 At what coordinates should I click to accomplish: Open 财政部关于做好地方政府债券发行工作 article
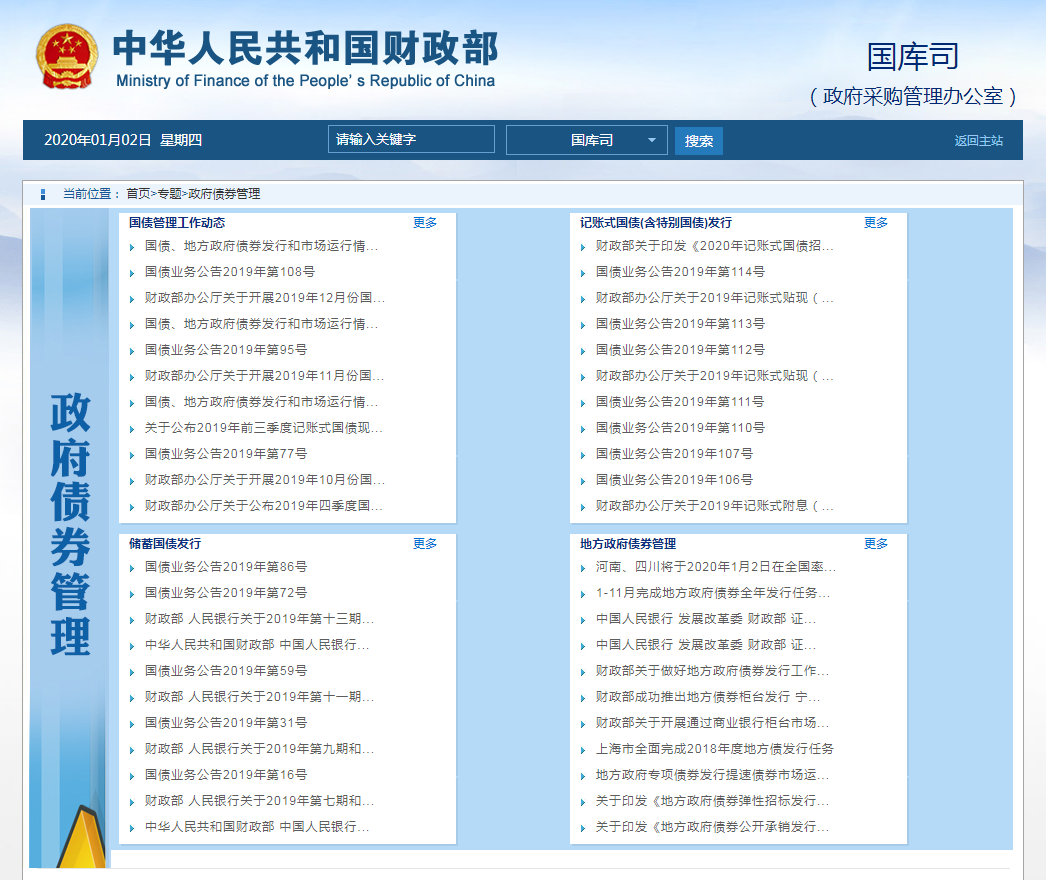tap(712, 671)
